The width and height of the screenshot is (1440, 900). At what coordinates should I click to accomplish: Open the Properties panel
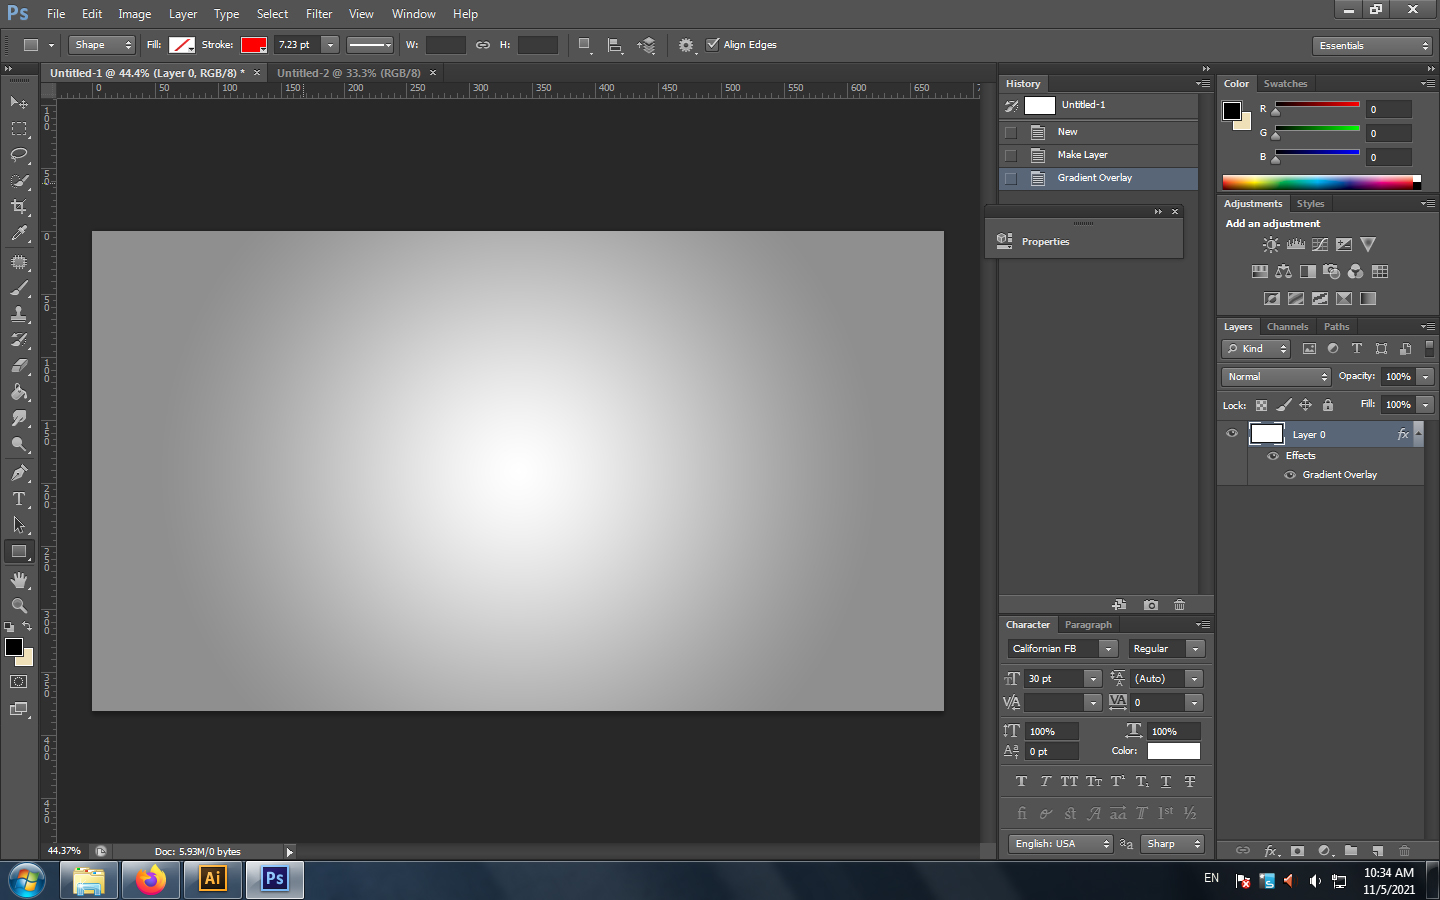pos(1045,242)
